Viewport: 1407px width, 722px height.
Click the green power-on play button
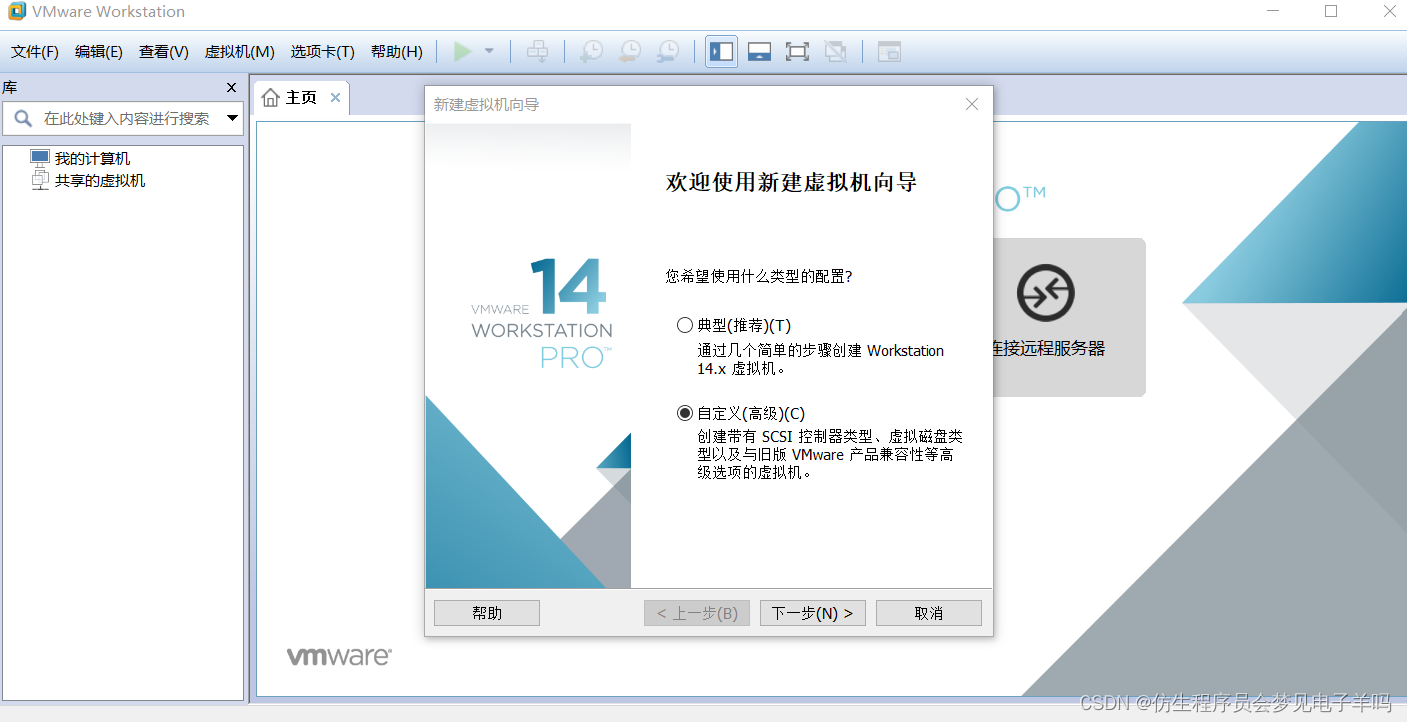(462, 51)
